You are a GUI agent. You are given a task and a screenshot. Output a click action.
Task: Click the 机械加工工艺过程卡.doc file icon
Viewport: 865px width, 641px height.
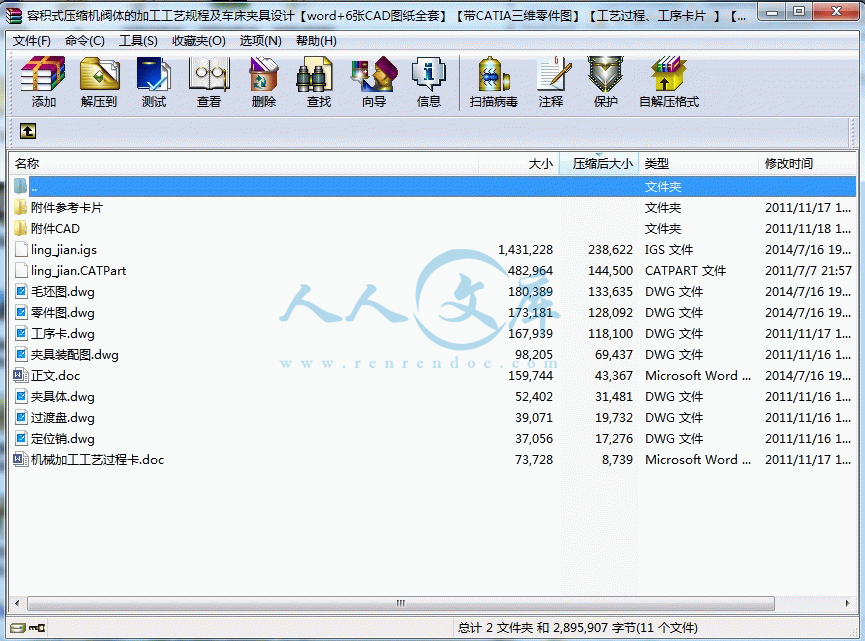[x=20, y=460]
